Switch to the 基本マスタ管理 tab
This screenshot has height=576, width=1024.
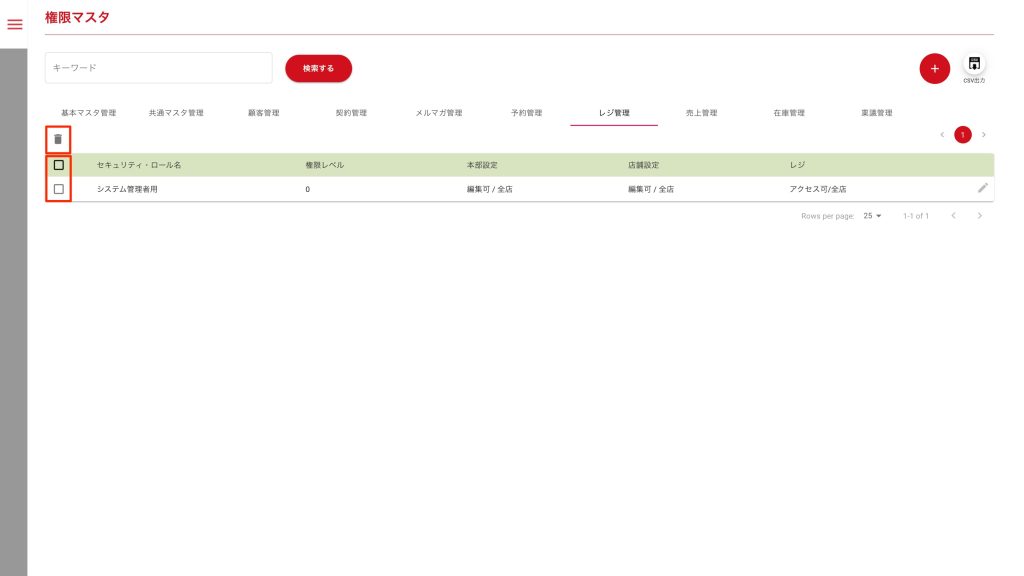click(89, 113)
